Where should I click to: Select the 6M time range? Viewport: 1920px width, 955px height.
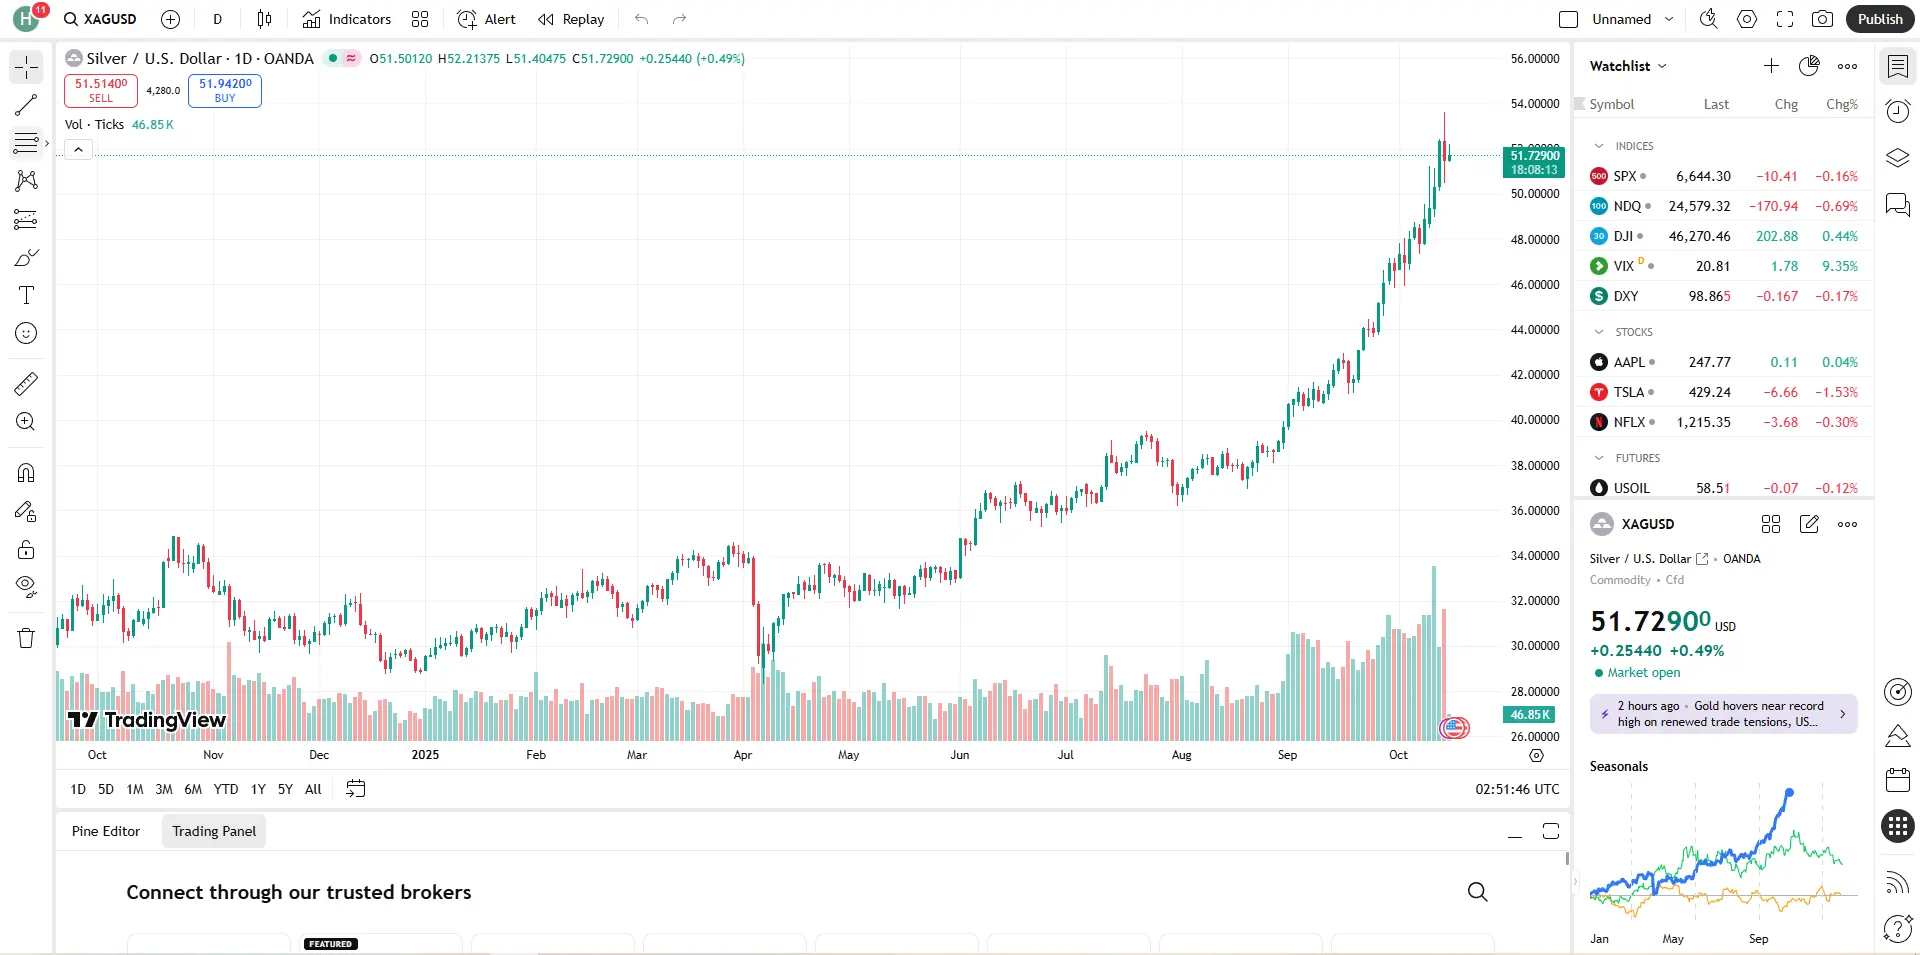tap(193, 789)
